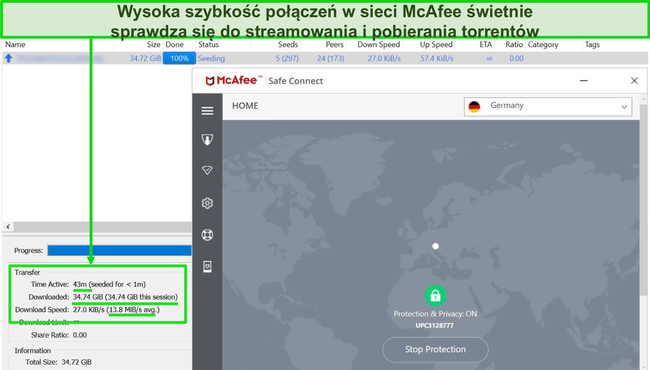Open settings gear in McAfee sidebar

[x=207, y=203]
